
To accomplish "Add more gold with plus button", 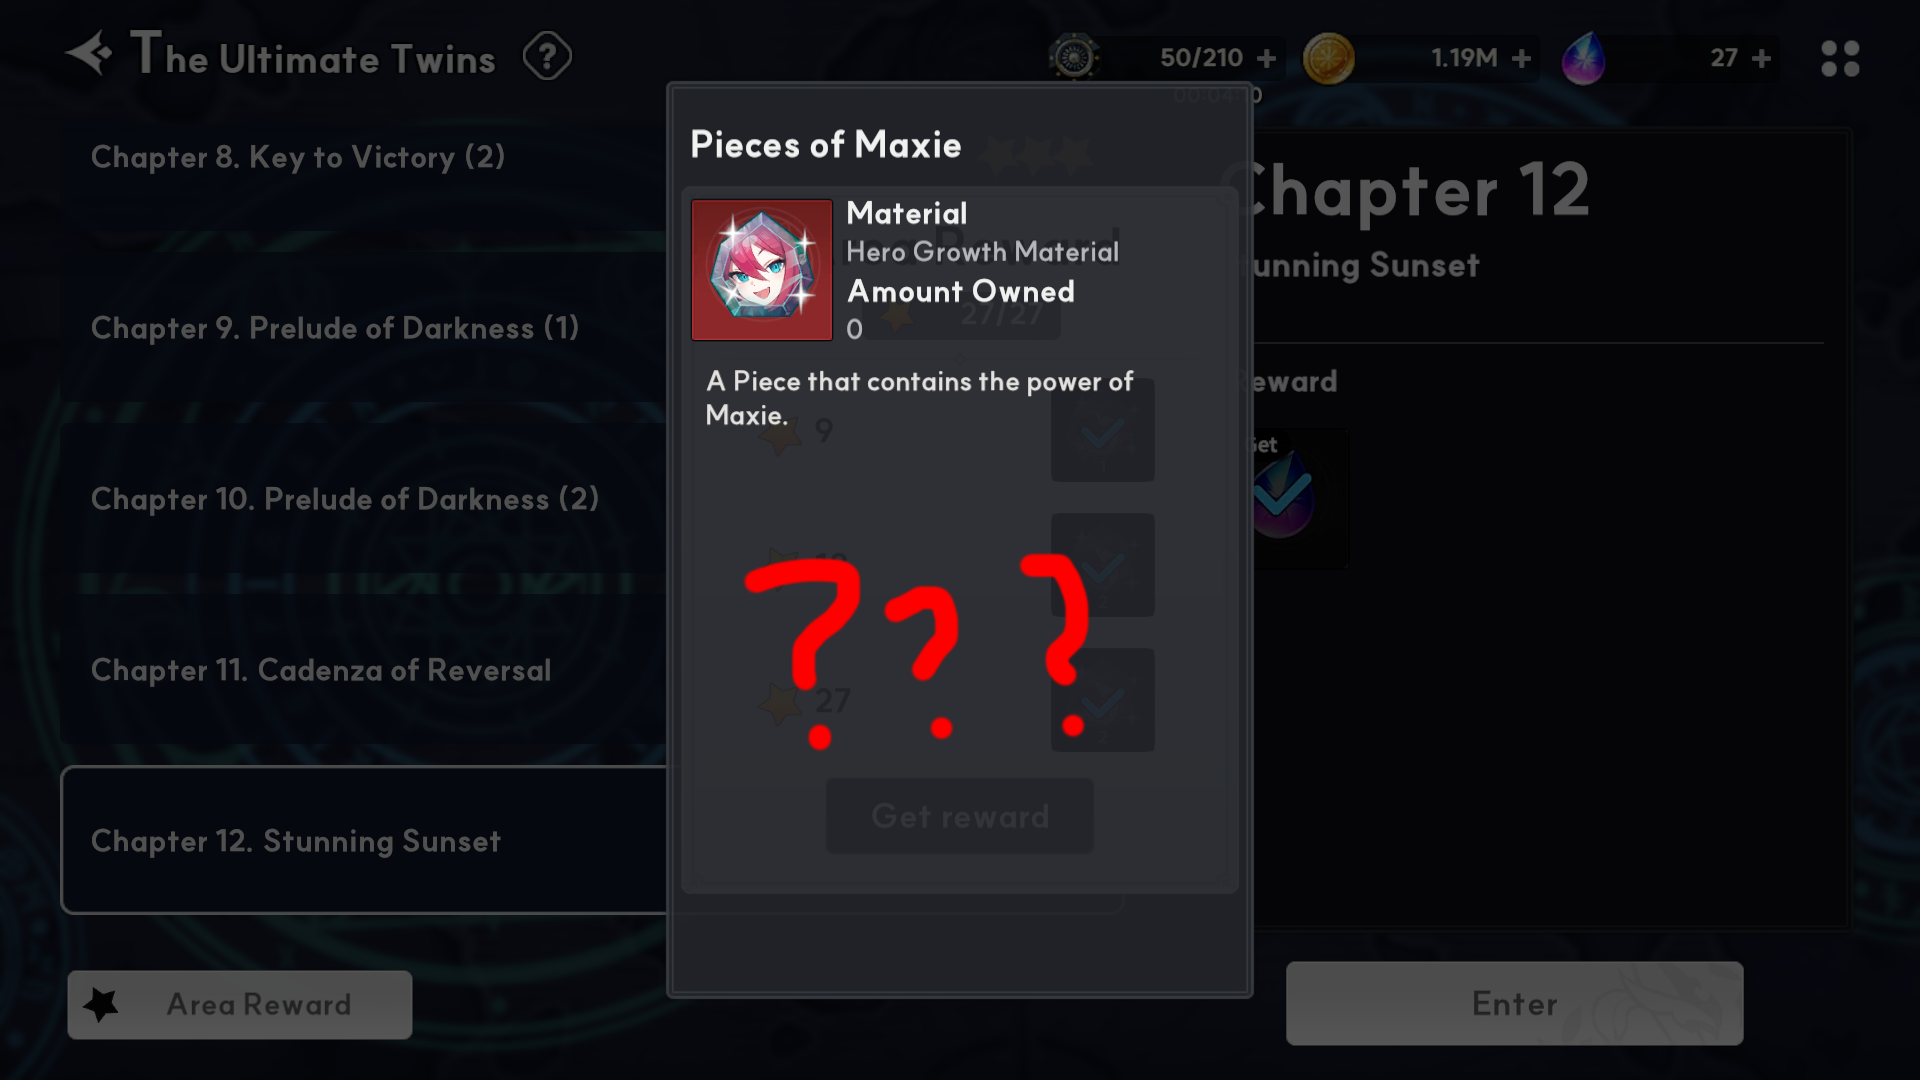I will 1521,59.
